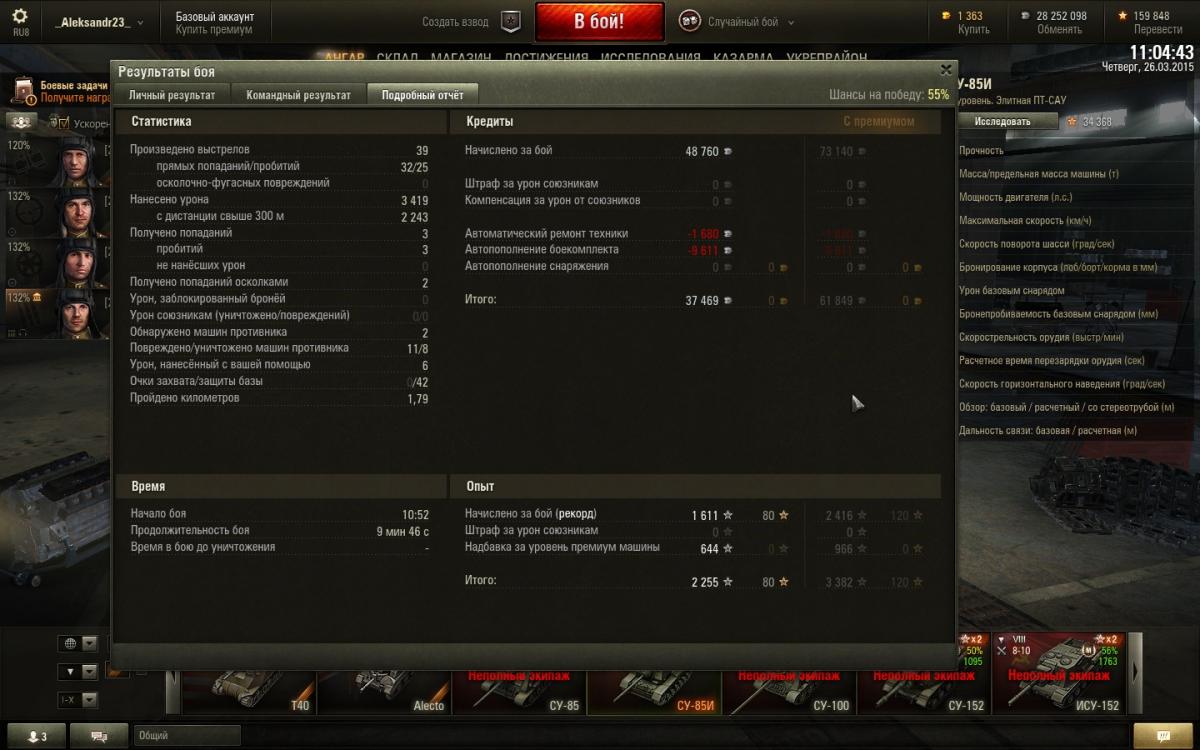Click the platoon creation emblem icon
1200x750 pixels.
click(511, 21)
